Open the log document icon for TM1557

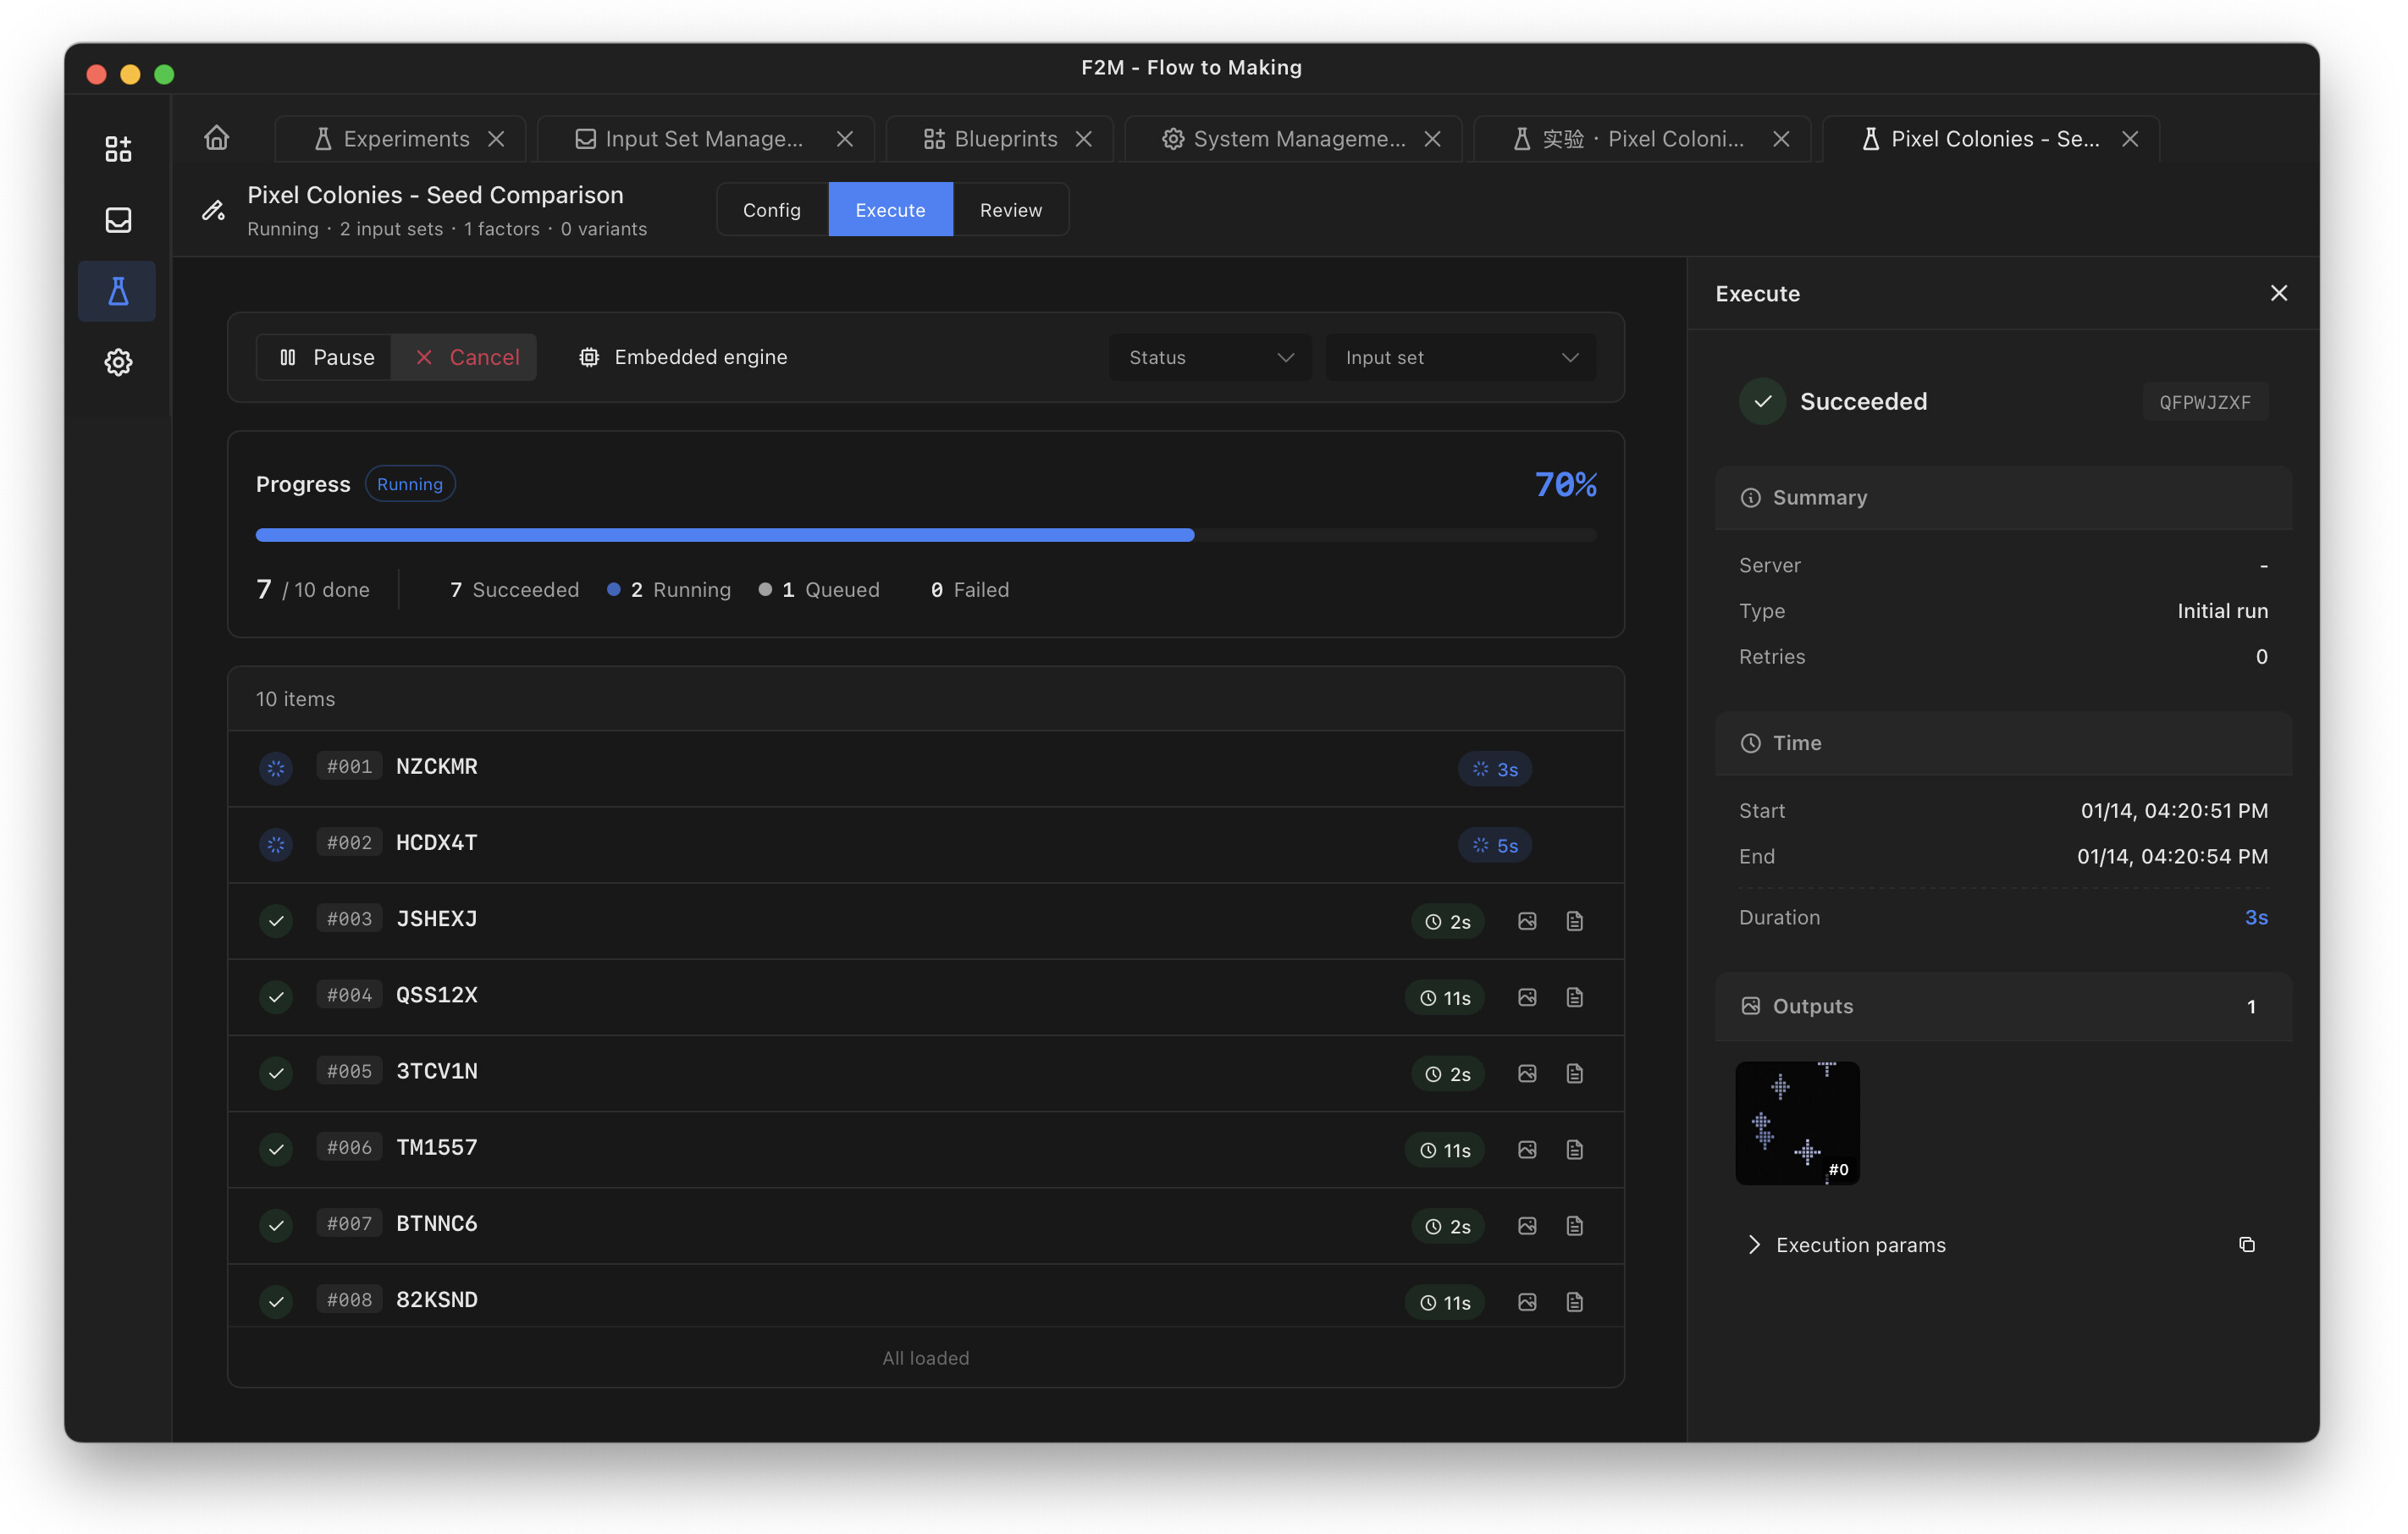click(x=1574, y=1150)
